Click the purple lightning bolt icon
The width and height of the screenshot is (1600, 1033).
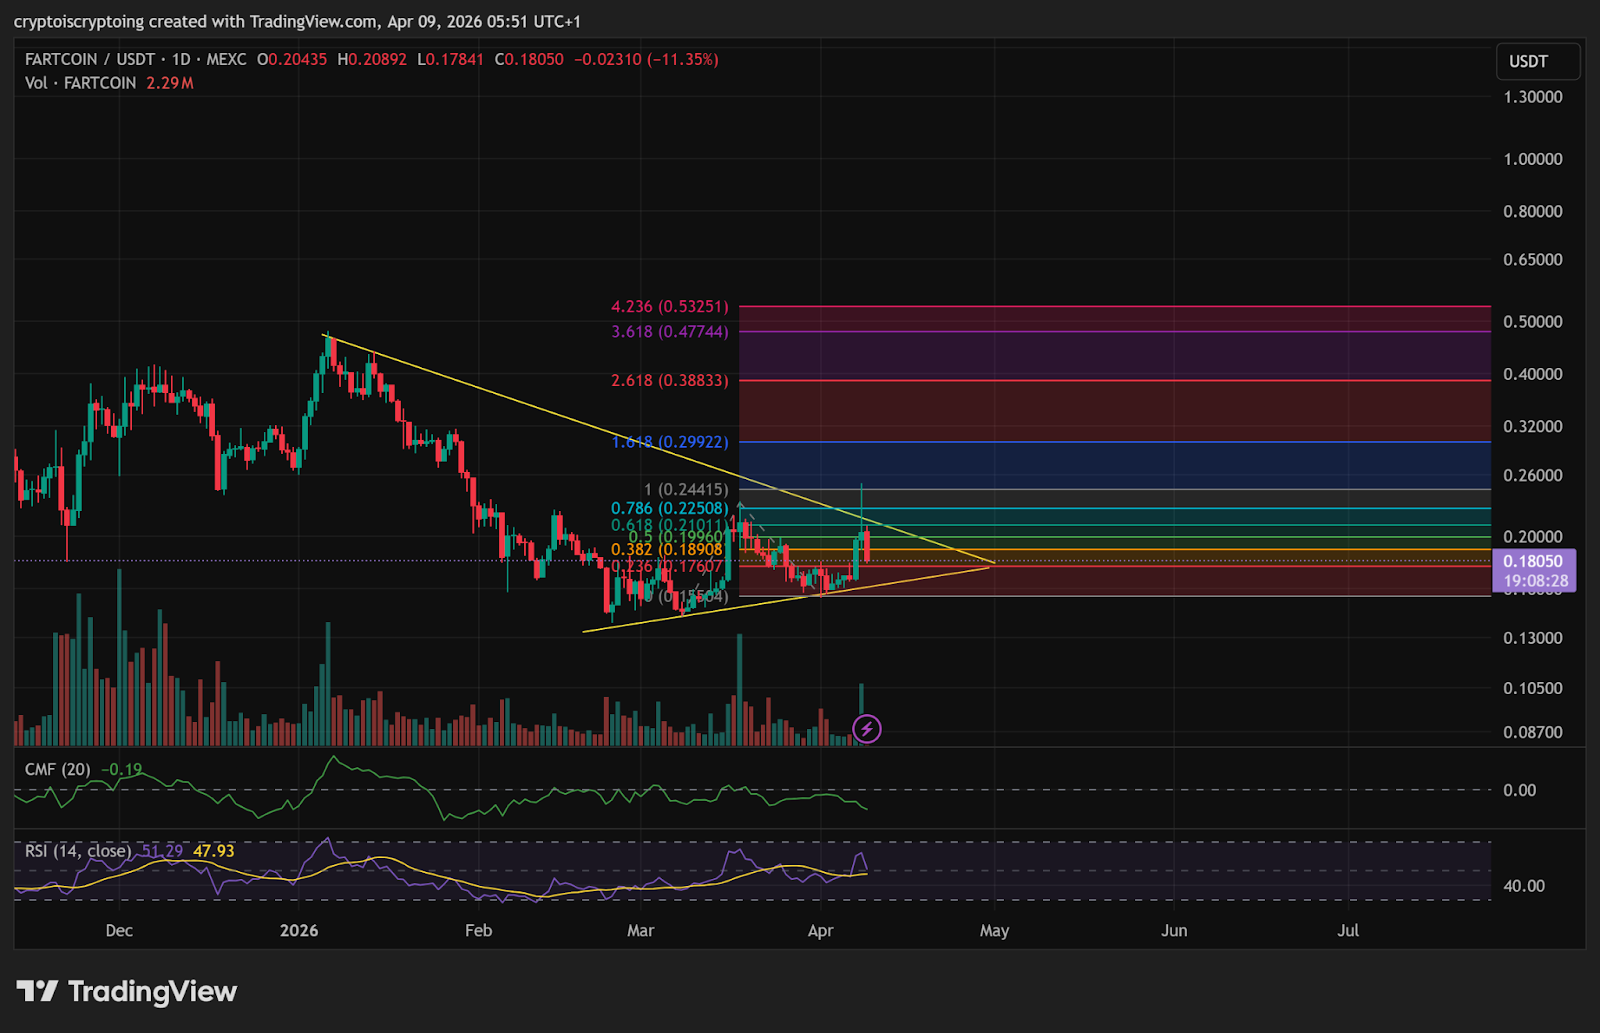867,729
